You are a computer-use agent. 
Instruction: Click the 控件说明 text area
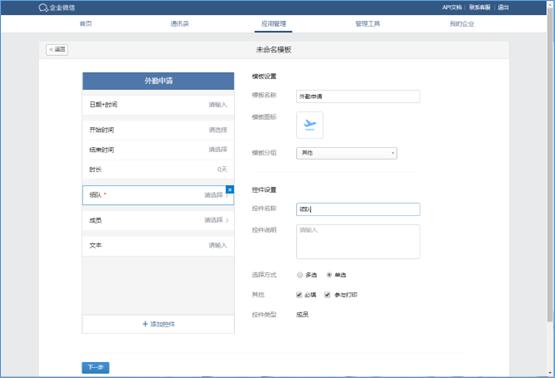358,241
